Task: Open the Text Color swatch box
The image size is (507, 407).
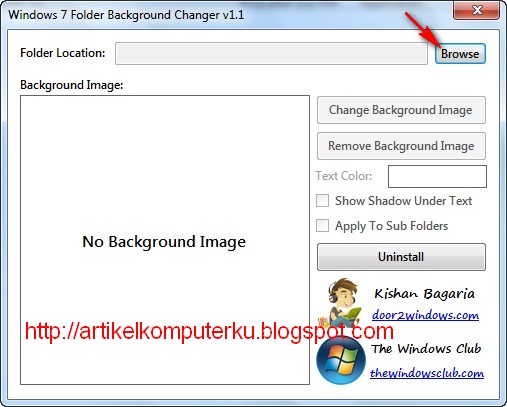Action: click(x=437, y=176)
